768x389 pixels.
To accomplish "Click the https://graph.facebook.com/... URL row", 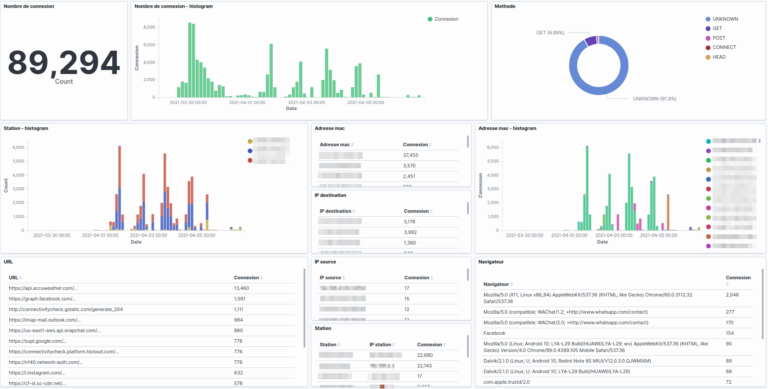I will coord(151,299).
